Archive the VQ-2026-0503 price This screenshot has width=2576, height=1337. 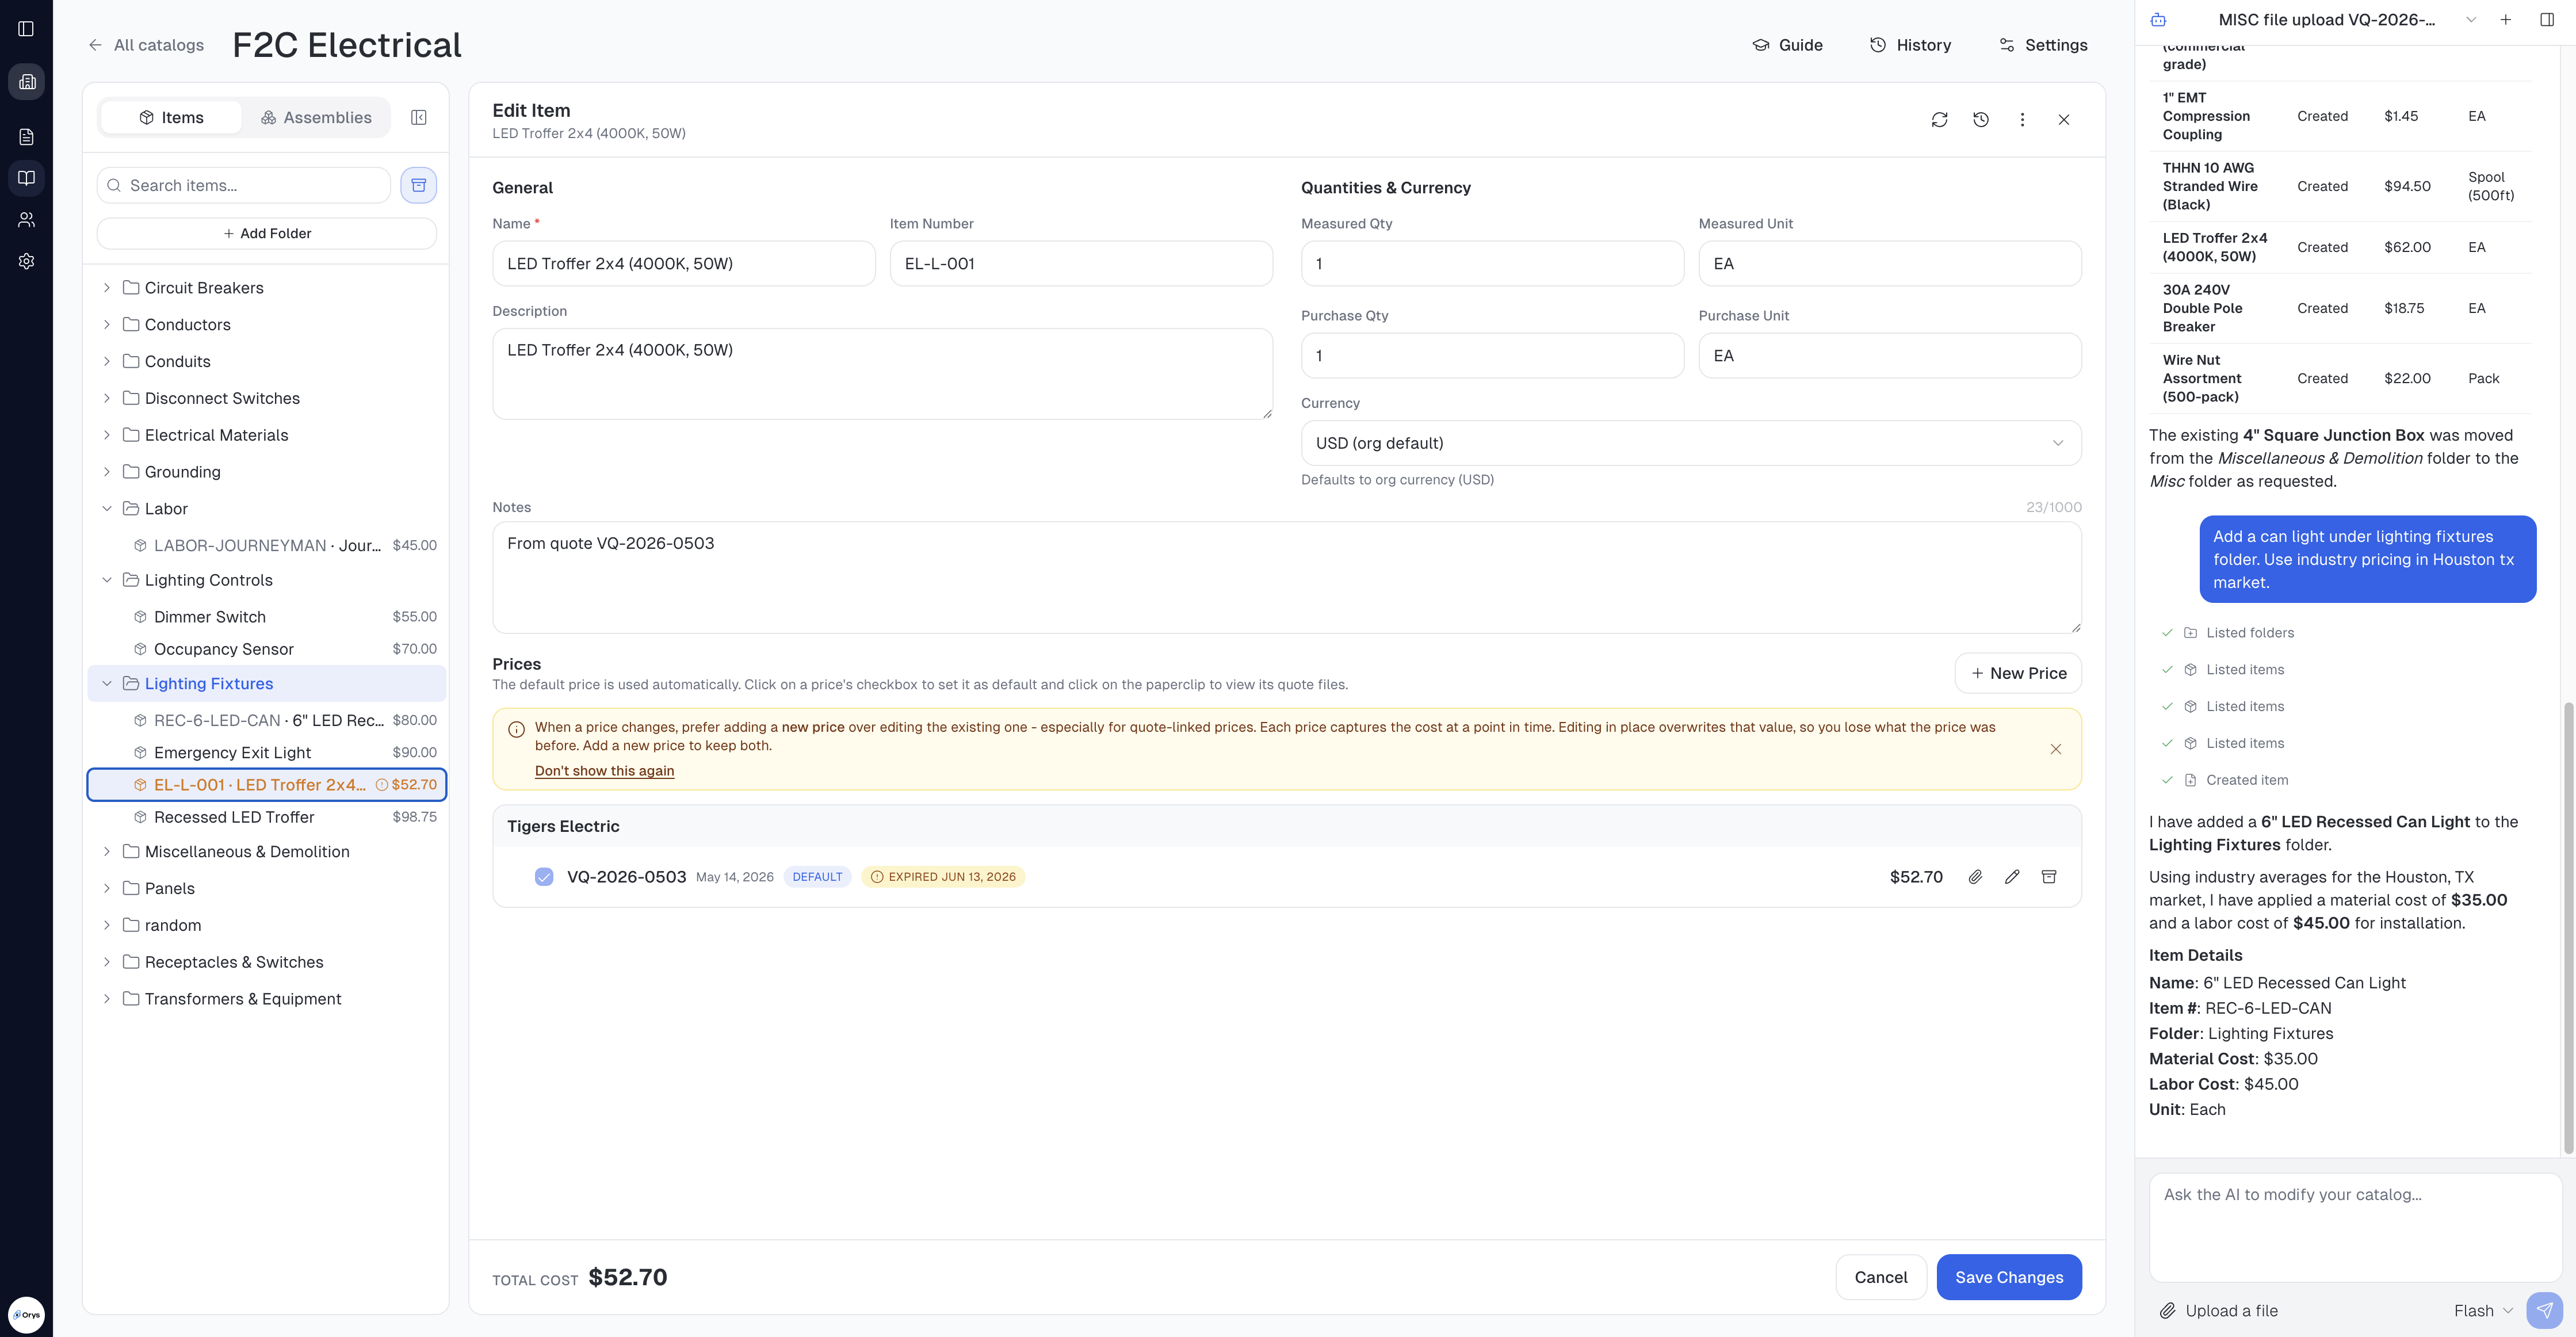[2048, 877]
